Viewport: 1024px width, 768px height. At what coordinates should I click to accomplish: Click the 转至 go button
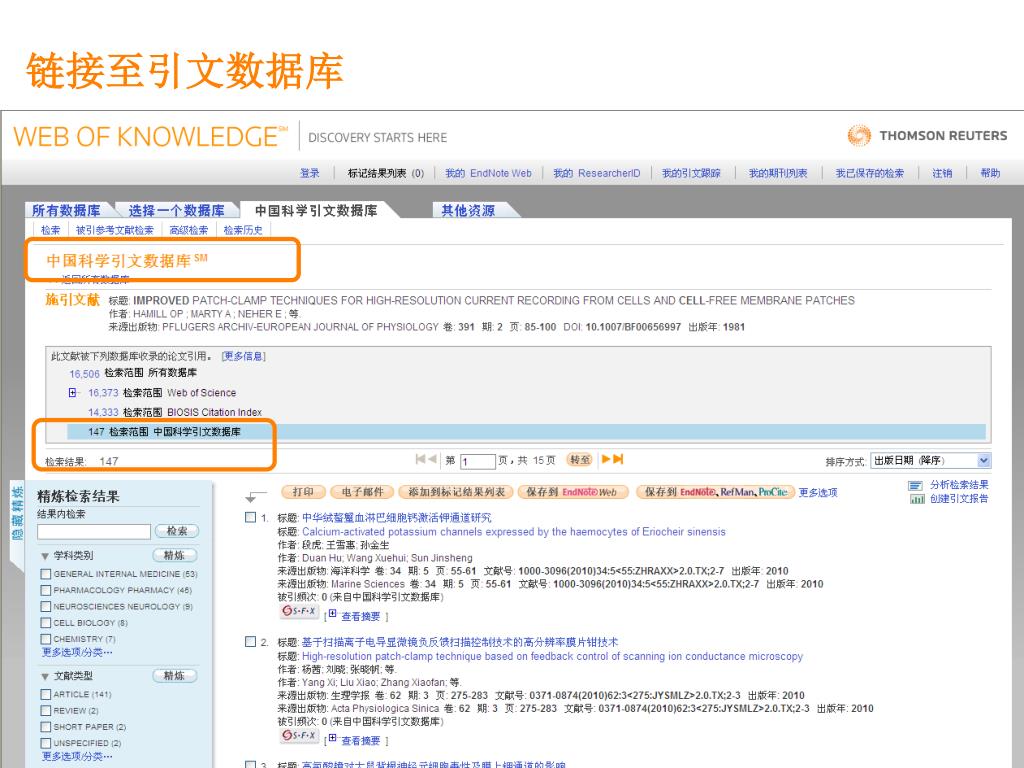click(580, 459)
